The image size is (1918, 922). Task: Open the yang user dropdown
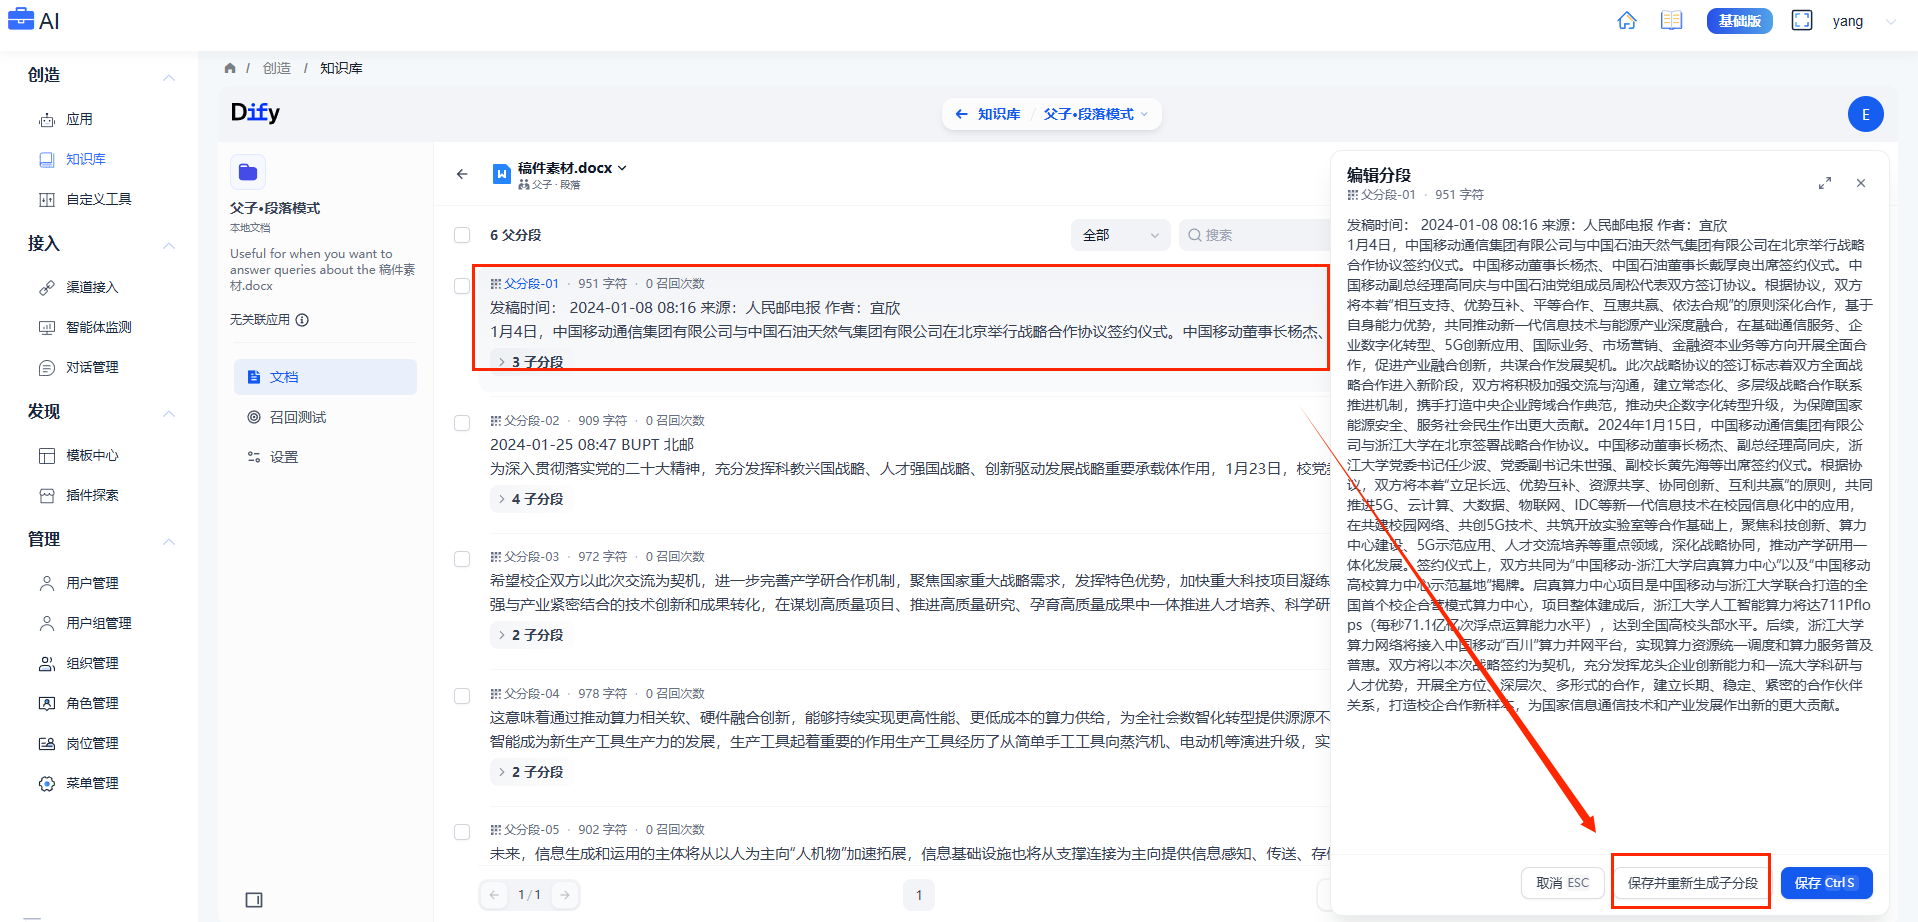tap(1890, 21)
